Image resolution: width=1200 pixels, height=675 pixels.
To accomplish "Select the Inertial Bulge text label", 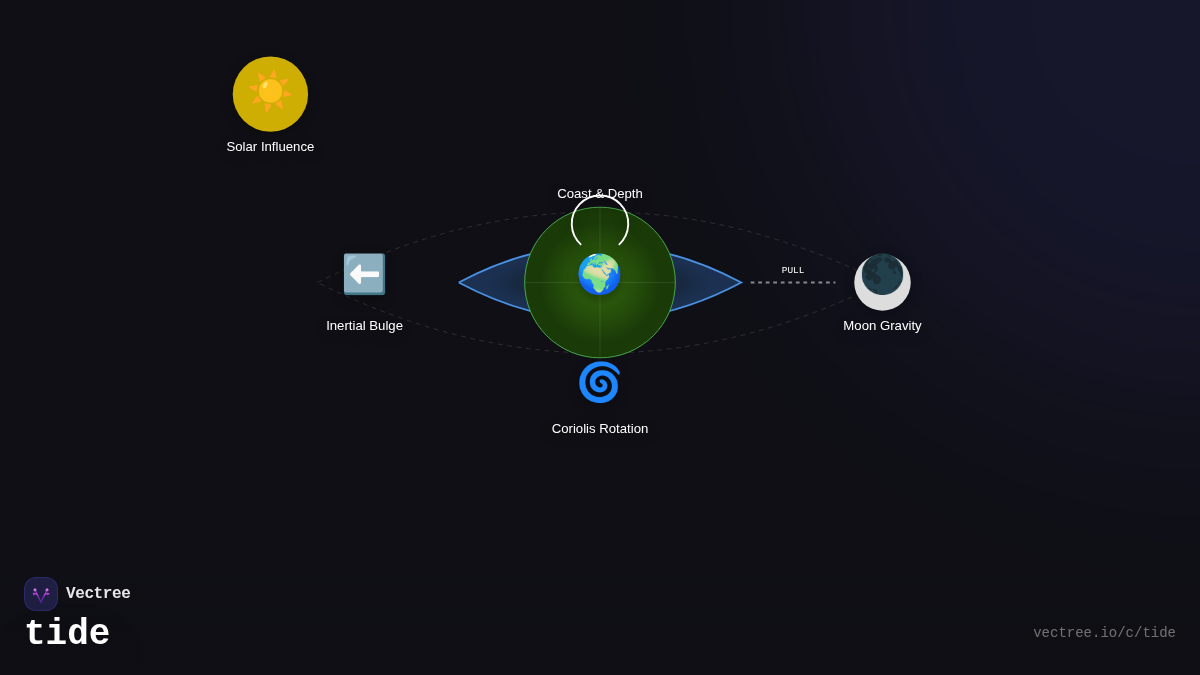I will [364, 326].
